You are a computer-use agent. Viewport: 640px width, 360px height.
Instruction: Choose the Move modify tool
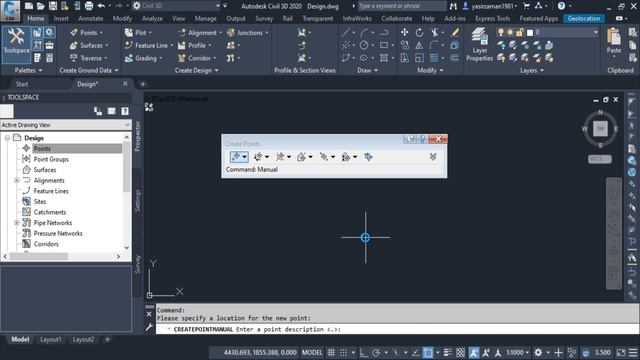pyautogui.click(x=404, y=32)
